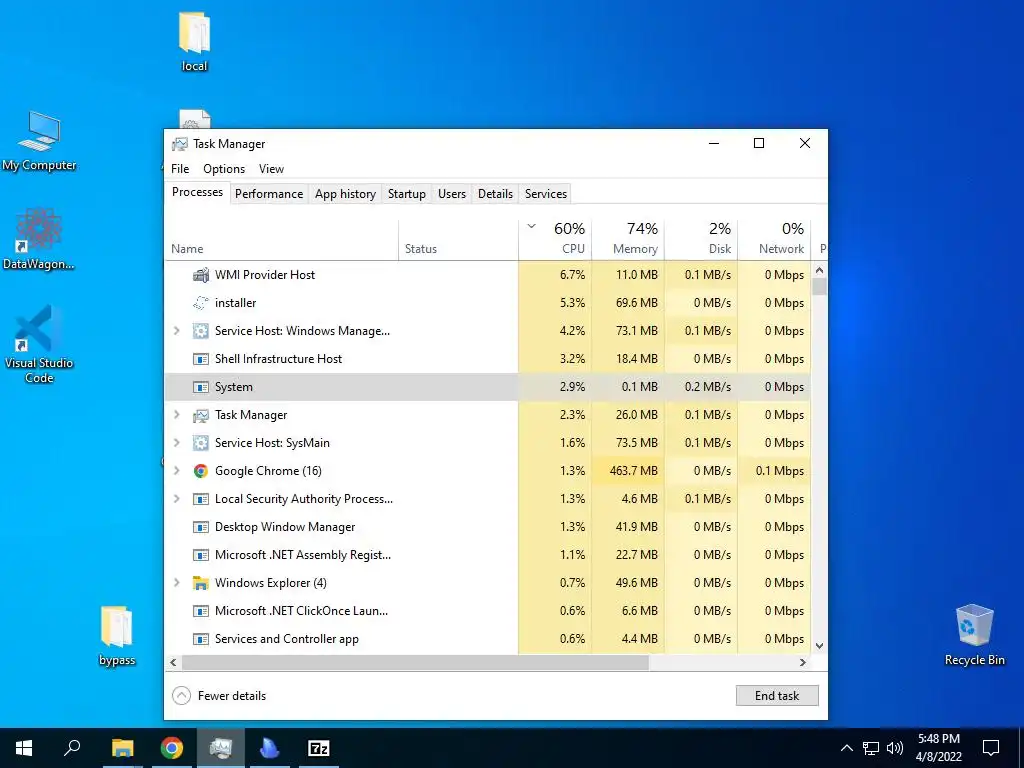
Task: Switch to the App history tab
Action: click(x=345, y=194)
